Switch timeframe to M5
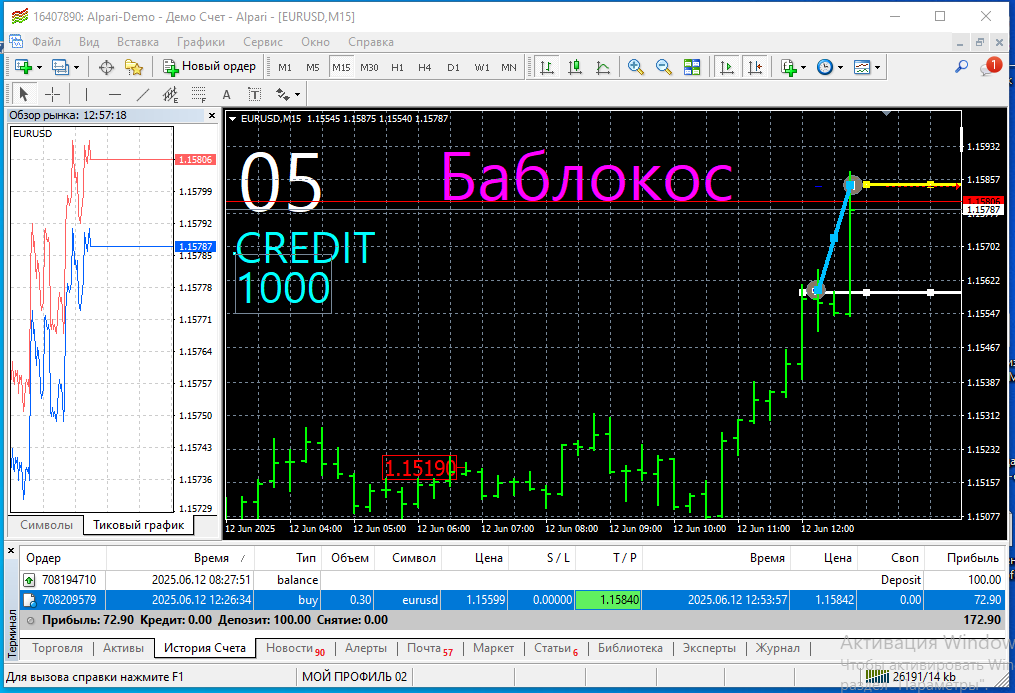Image resolution: width=1015 pixels, height=693 pixels. tap(313, 67)
